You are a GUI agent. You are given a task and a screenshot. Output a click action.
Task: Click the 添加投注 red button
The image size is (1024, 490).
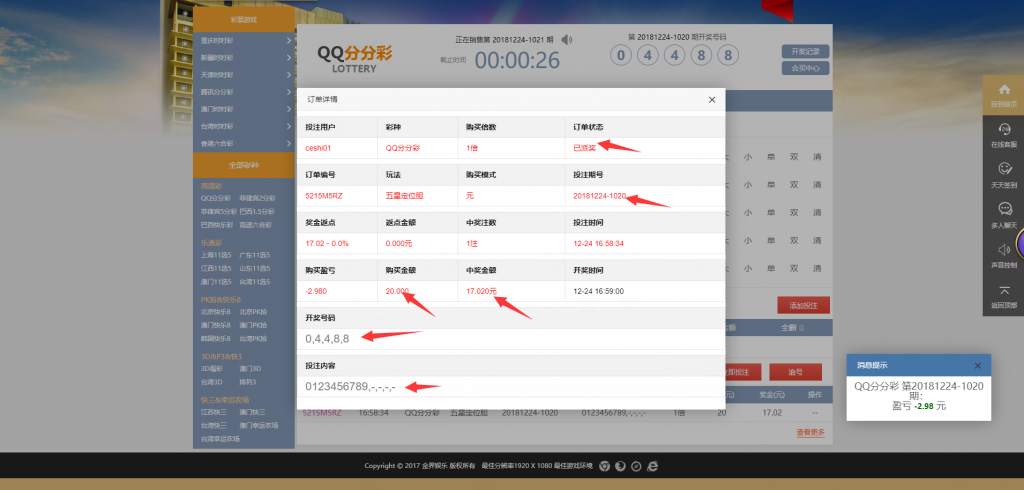pyautogui.click(x=803, y=305)
